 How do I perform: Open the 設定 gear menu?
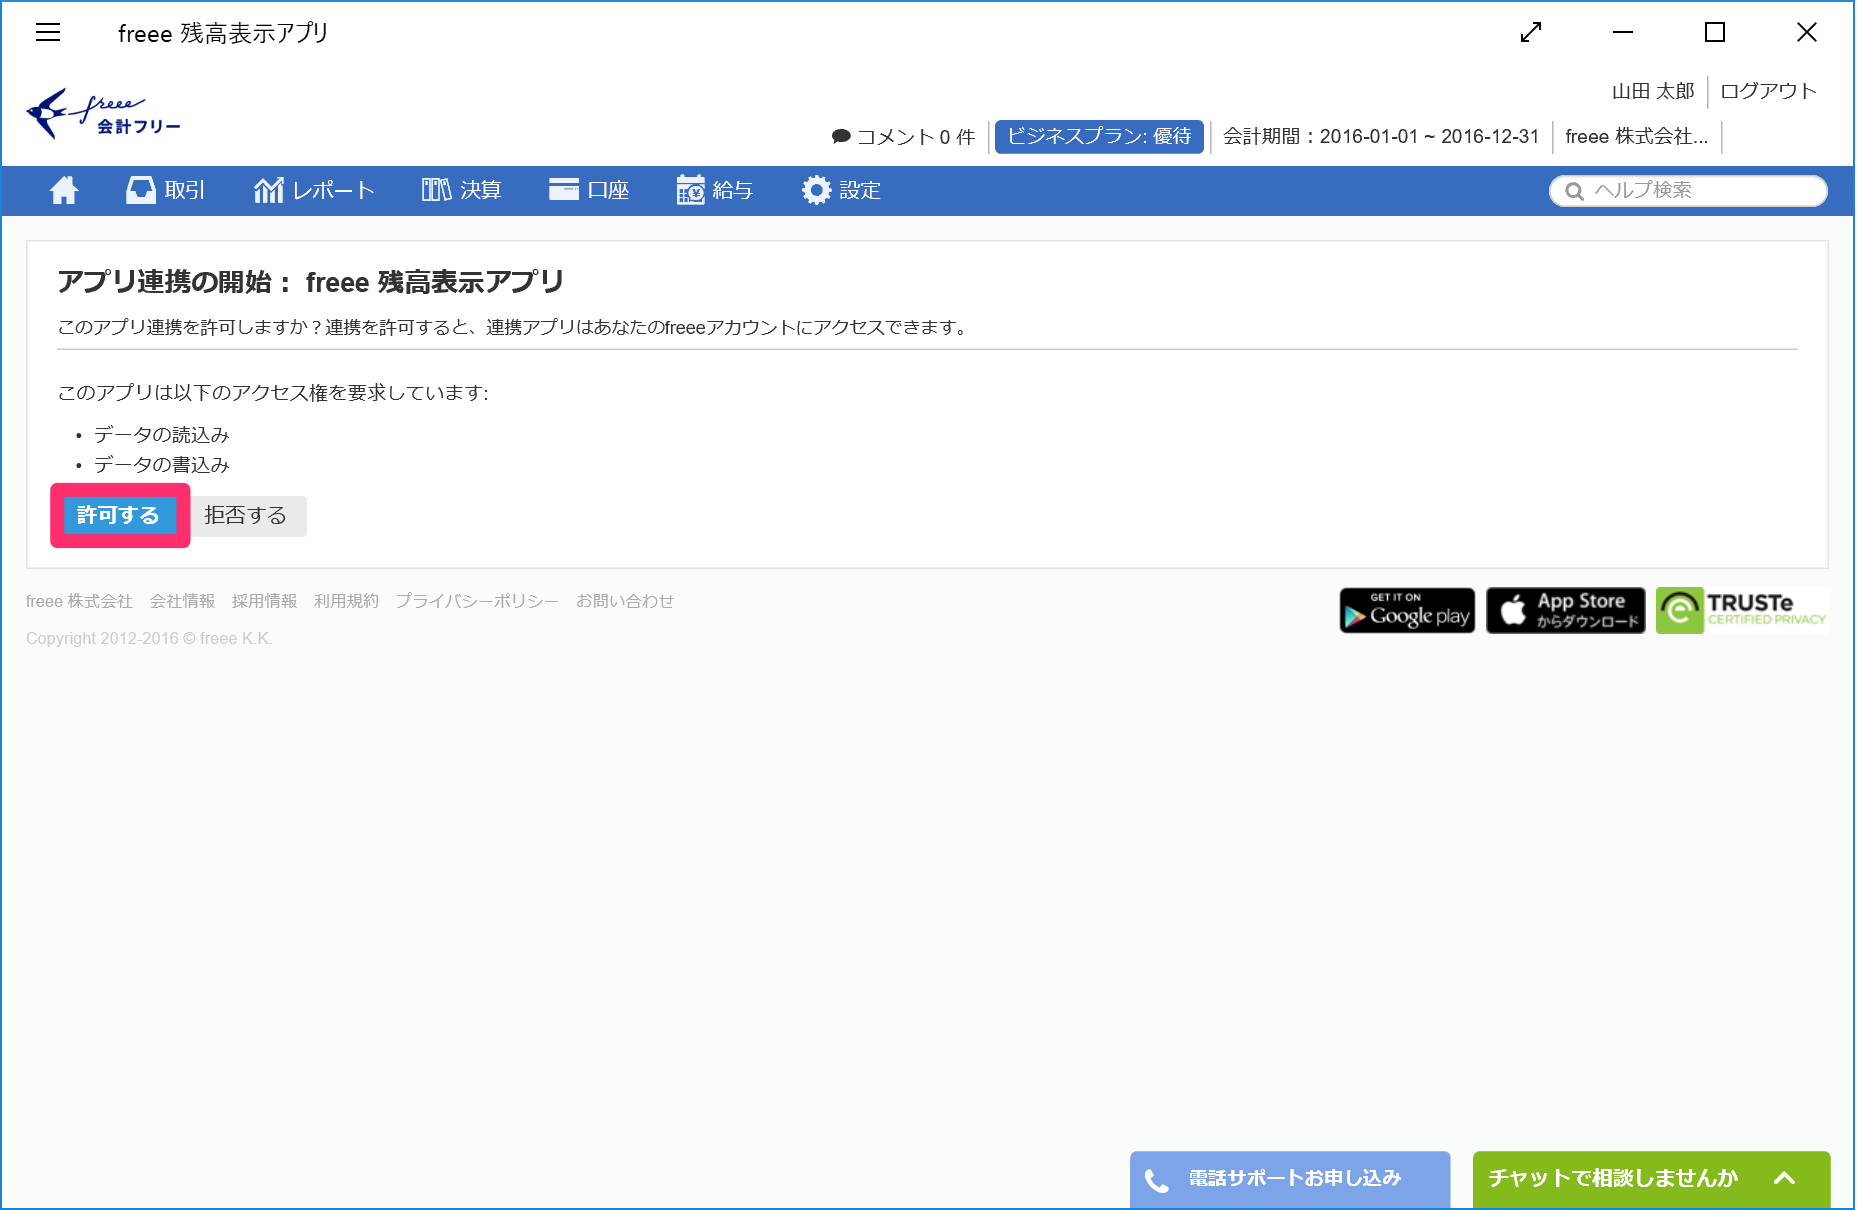tap(841, 190)
